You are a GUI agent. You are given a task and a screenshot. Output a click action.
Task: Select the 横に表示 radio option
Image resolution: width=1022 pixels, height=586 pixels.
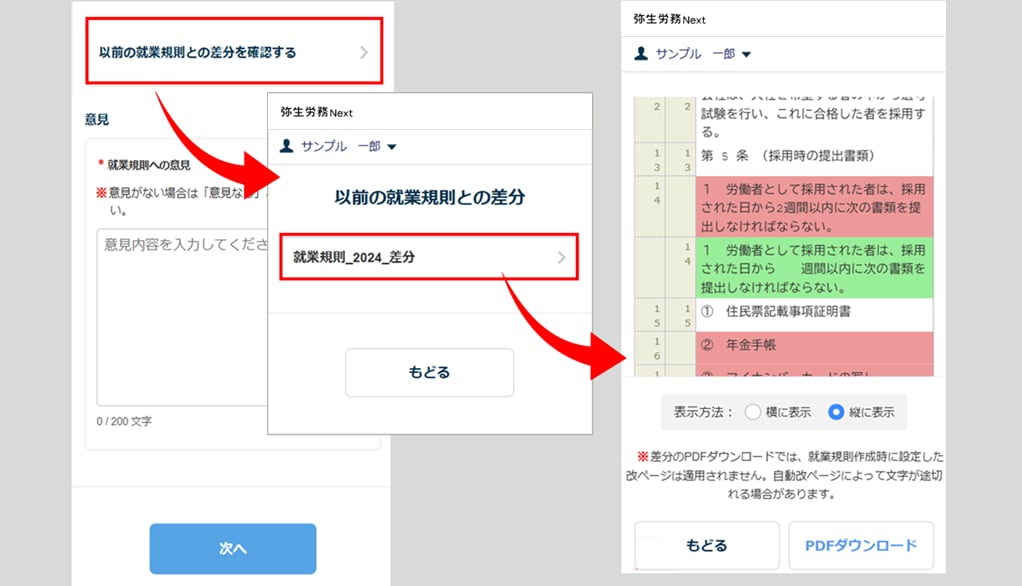click(753, 412)
